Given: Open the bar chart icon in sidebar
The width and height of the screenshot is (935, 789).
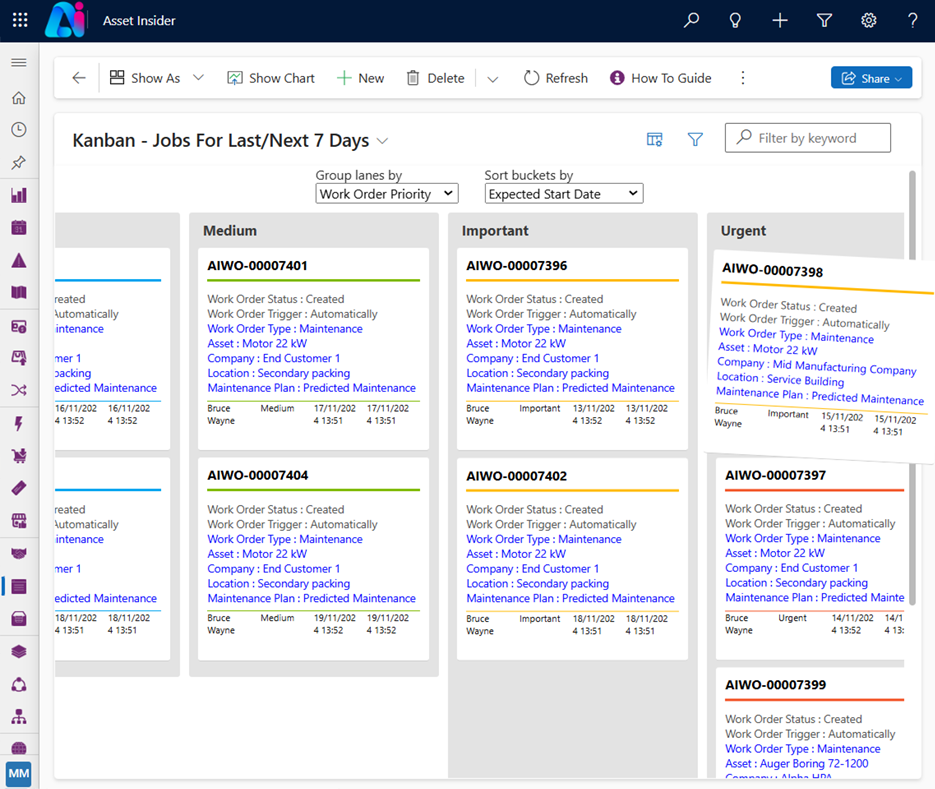Looking at the screenshot, I should [19, 195].
